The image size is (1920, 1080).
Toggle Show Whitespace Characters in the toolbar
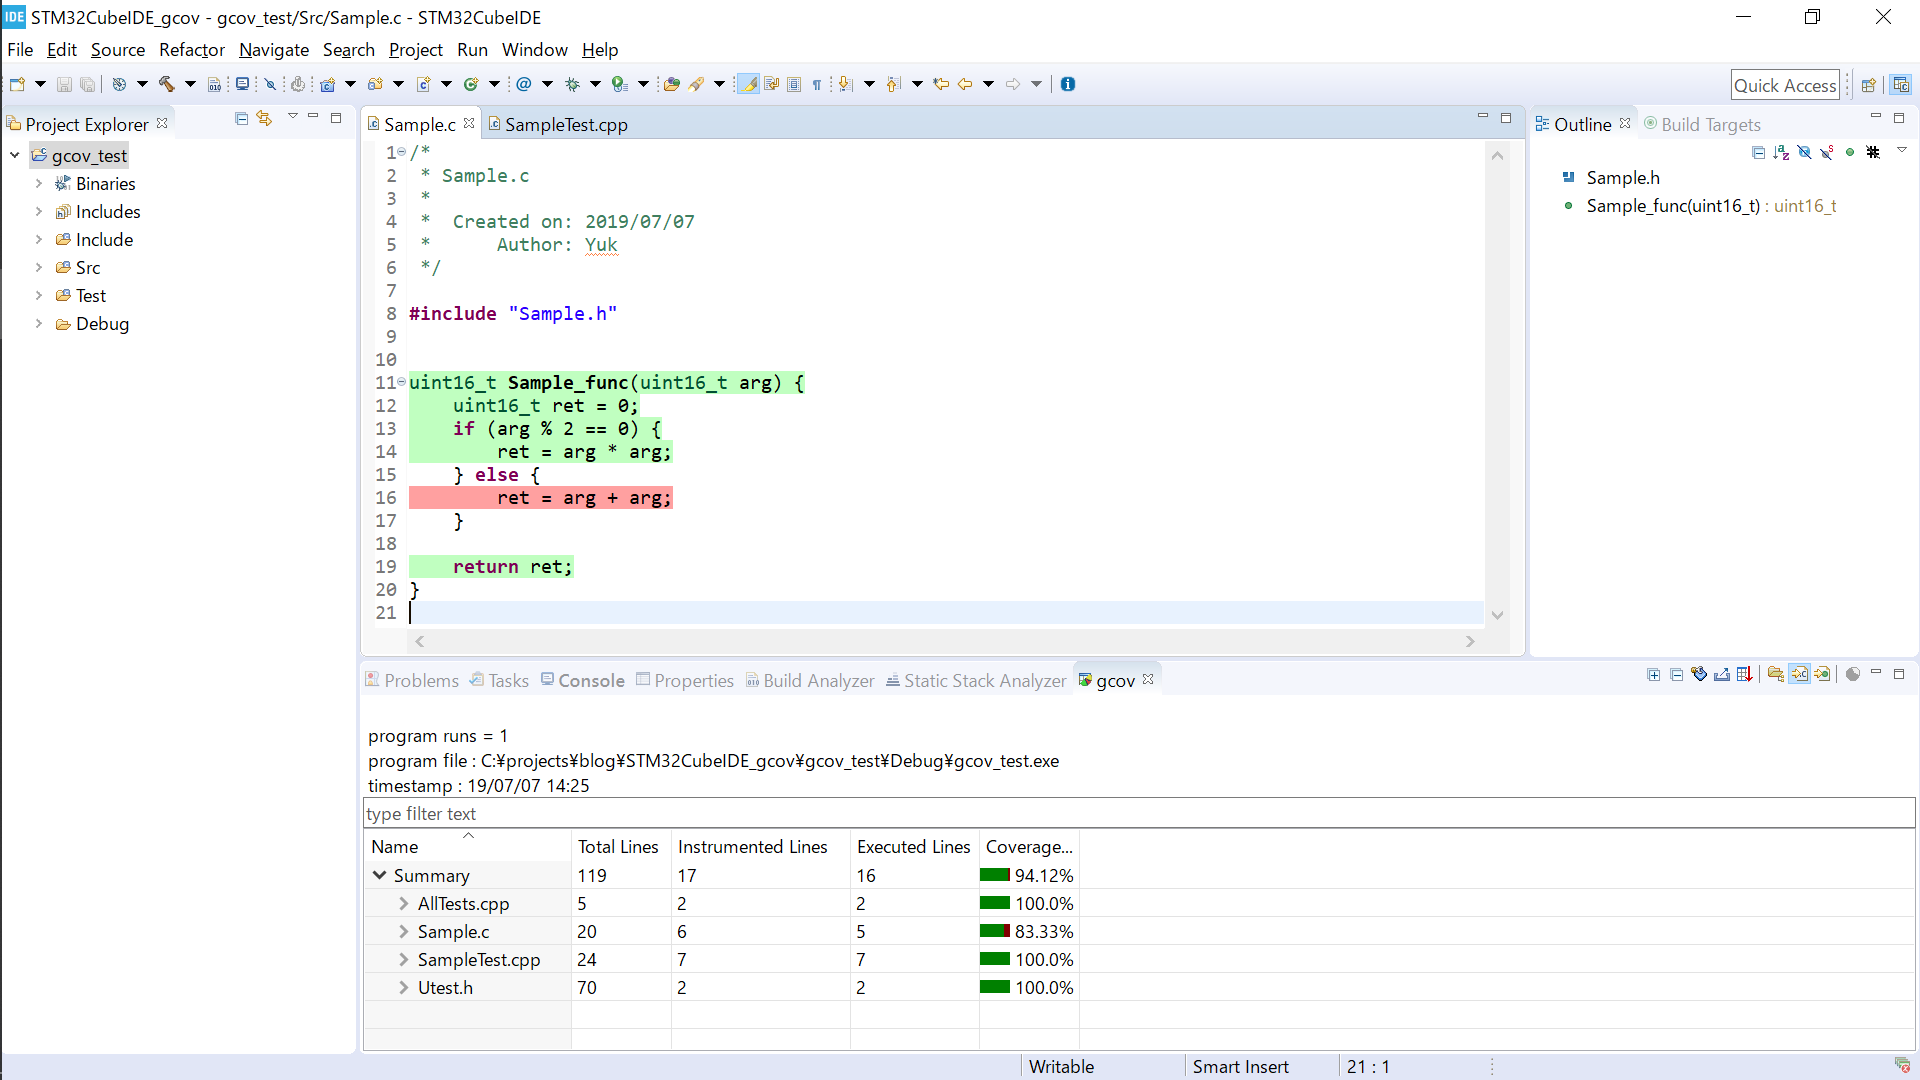click(817, 84)
